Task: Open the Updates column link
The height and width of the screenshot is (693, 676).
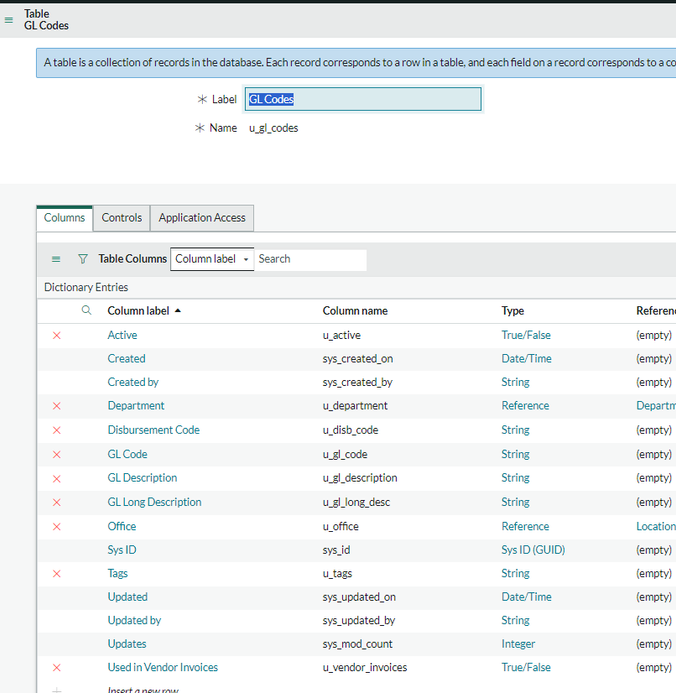Action: 127,644
